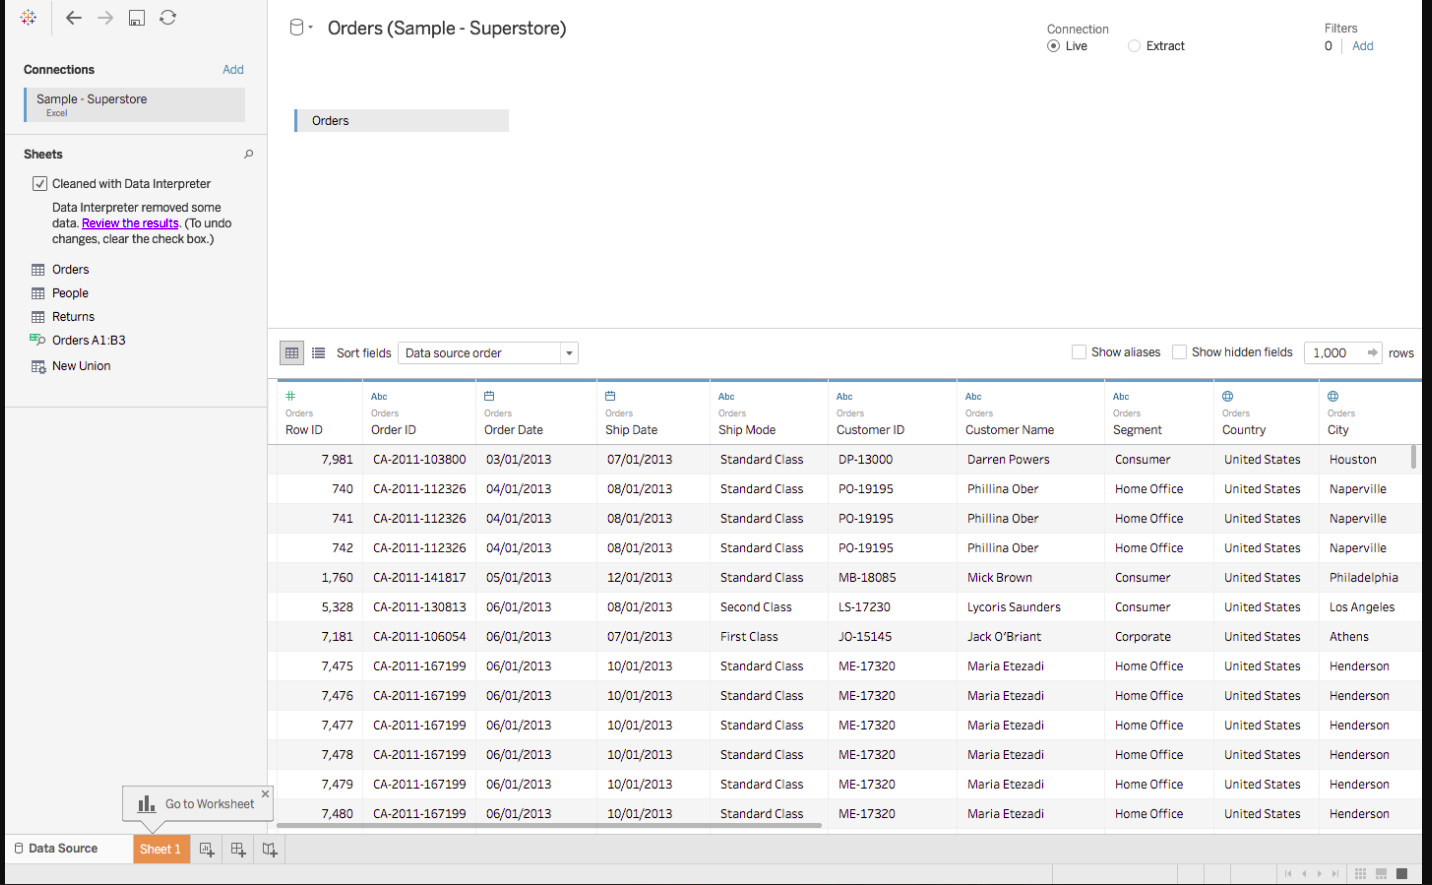Click the Customer Name column header
The image size is (1432, 885).
tap(1030, 413)
